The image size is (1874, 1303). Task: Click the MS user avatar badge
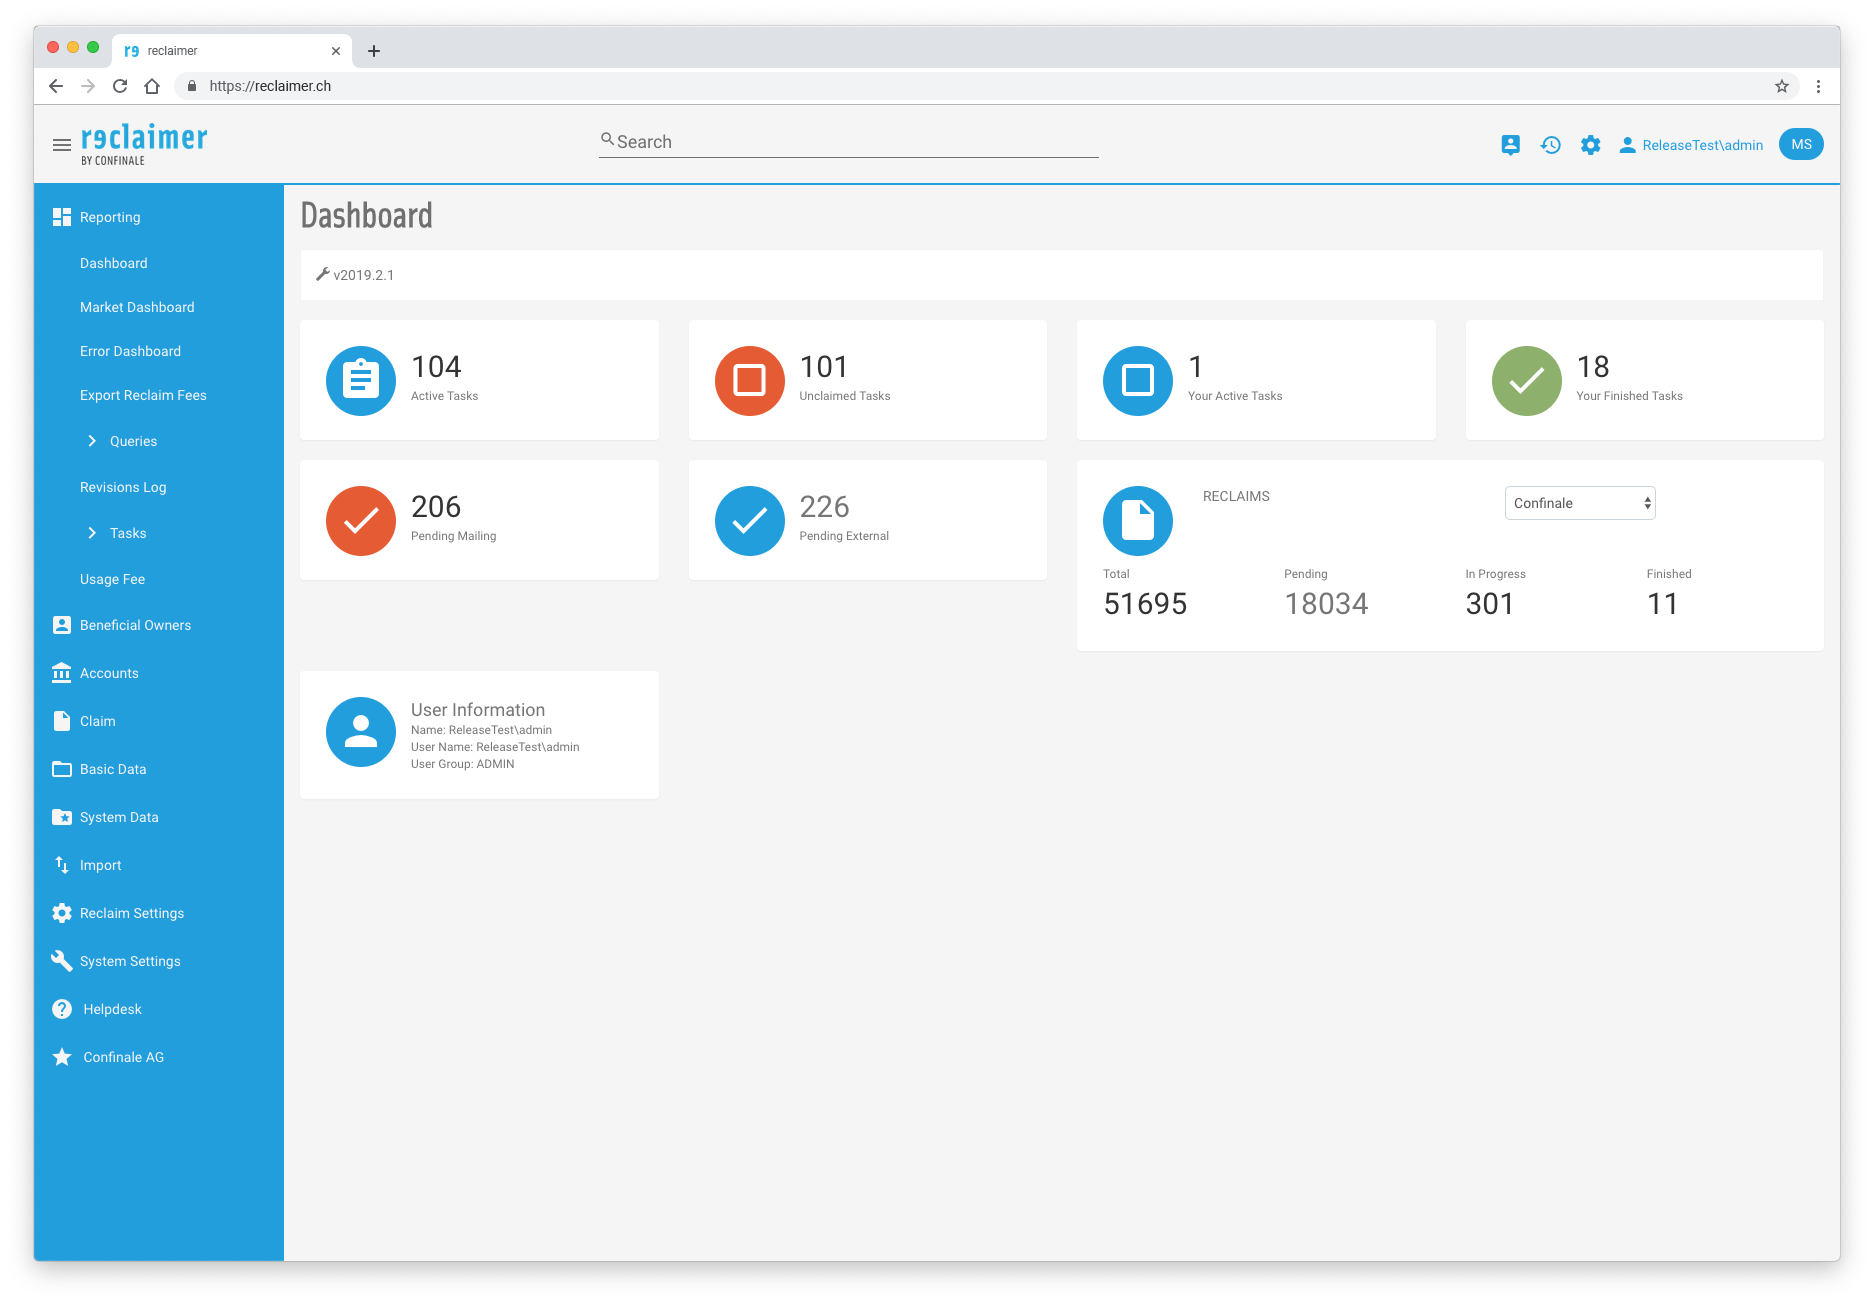[1800, 145]
